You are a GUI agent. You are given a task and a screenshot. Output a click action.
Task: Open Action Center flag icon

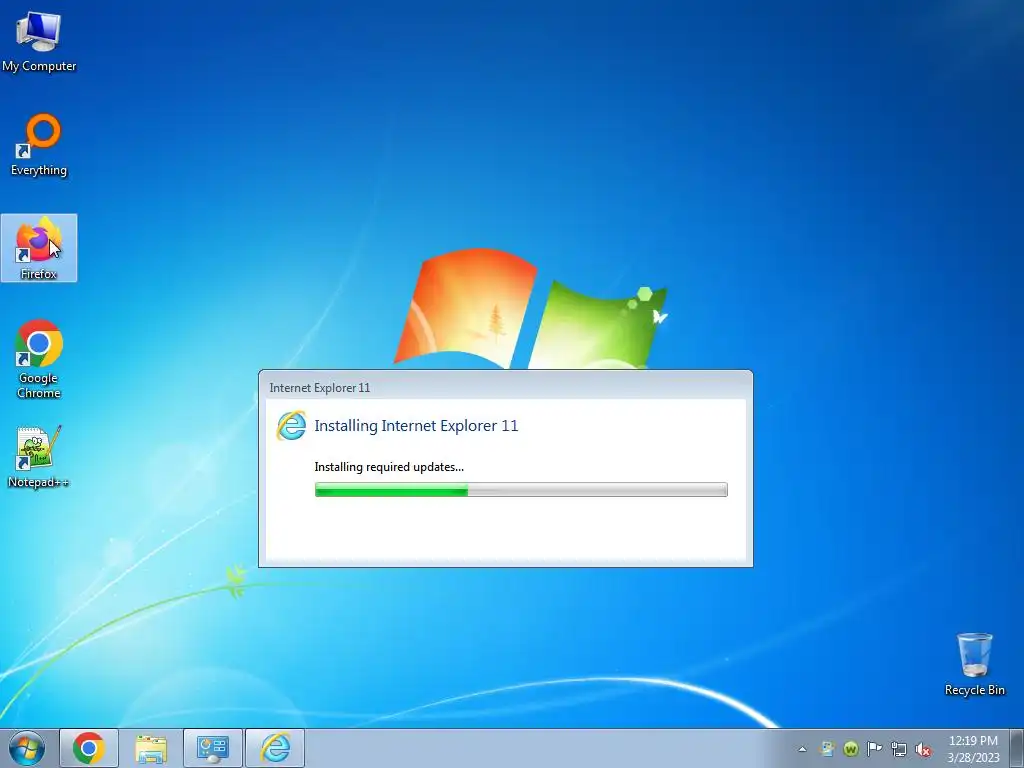[x=874, y=749]
